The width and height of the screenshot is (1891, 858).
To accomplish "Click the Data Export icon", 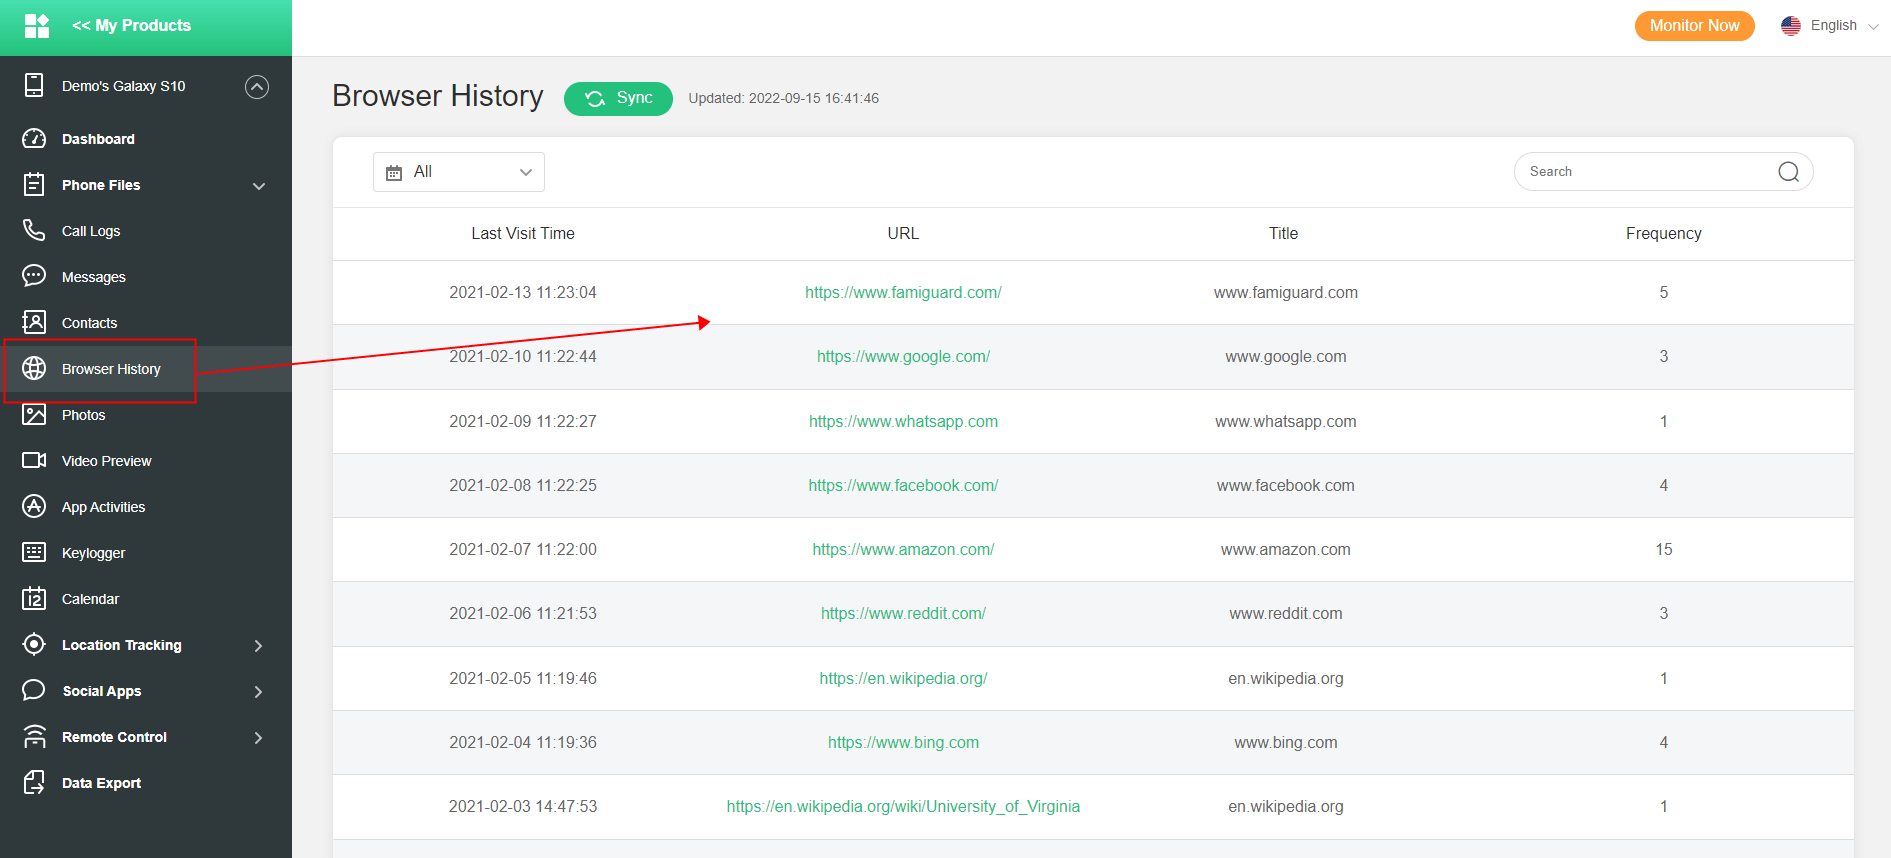I will (x=34, y=782).
